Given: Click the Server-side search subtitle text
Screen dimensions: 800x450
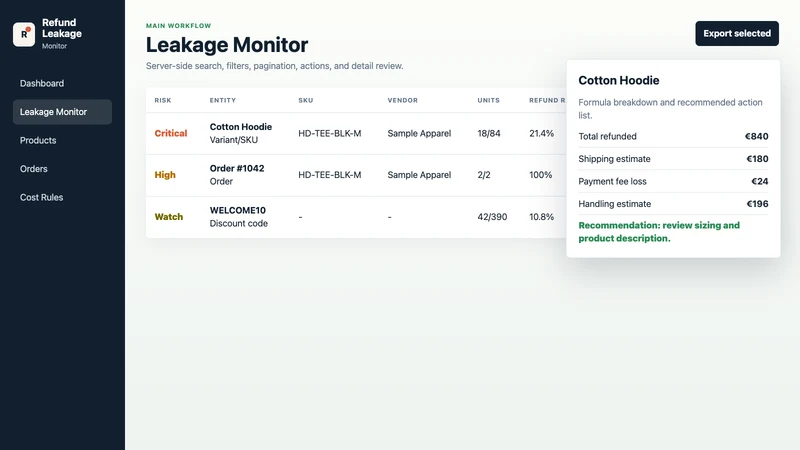Looking at the screenshot, I should 274,66.
